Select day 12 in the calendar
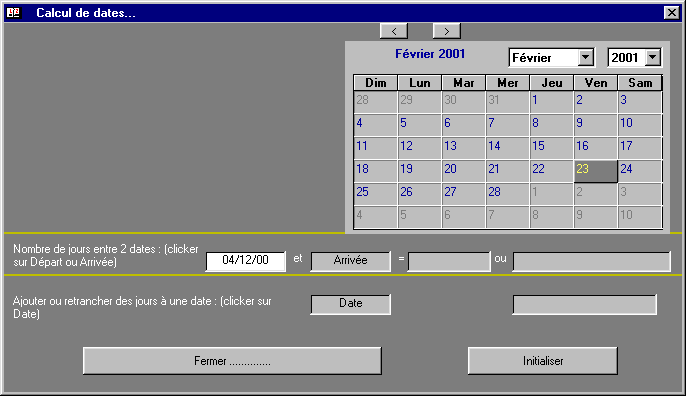This screenshot has height=396, width=686. (x=420, y=148)
